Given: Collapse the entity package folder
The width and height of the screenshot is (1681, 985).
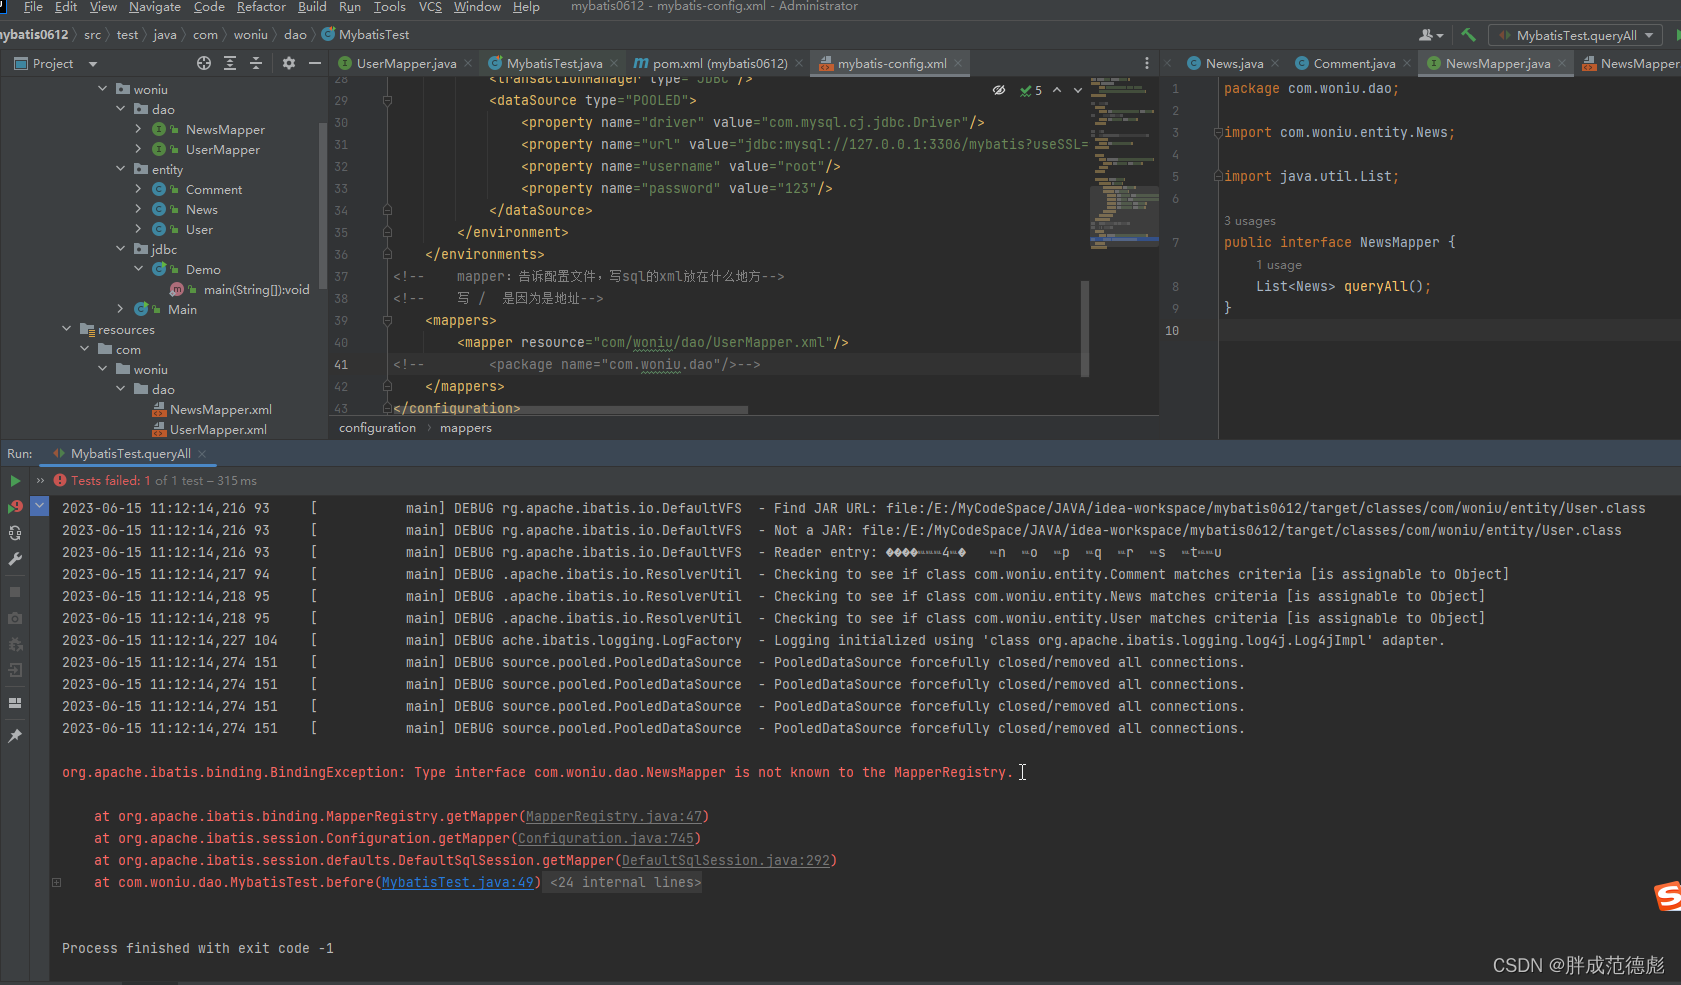Looking at the screenshot, I should [x=120, y=169].
